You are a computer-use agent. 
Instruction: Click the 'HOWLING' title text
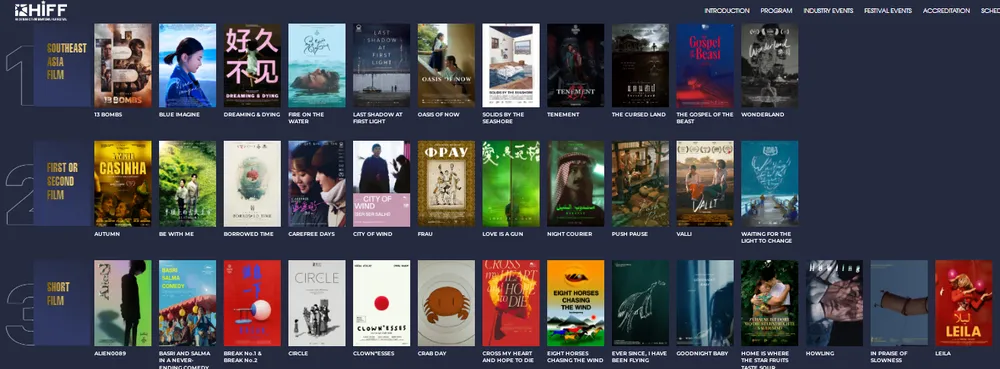click(x=820, y=353)
